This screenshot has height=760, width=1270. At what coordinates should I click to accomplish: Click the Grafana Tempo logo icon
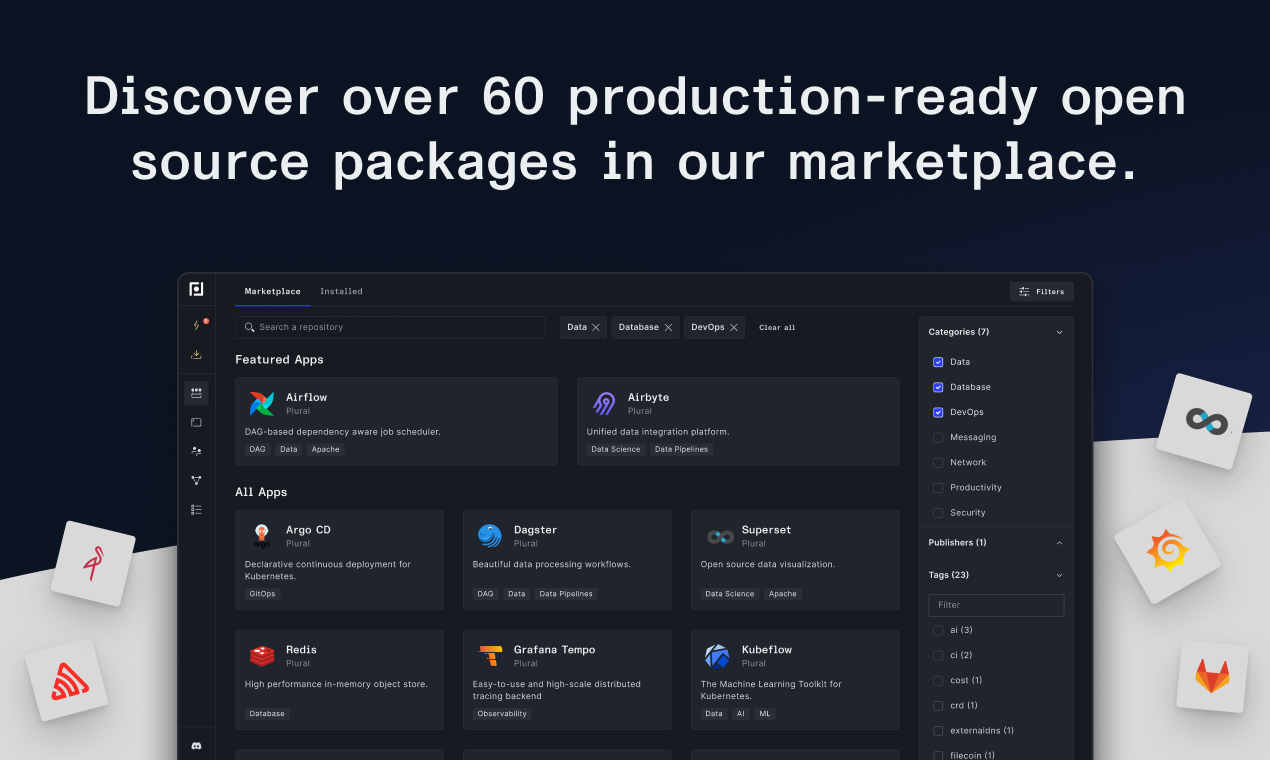[x=490, y=656]
